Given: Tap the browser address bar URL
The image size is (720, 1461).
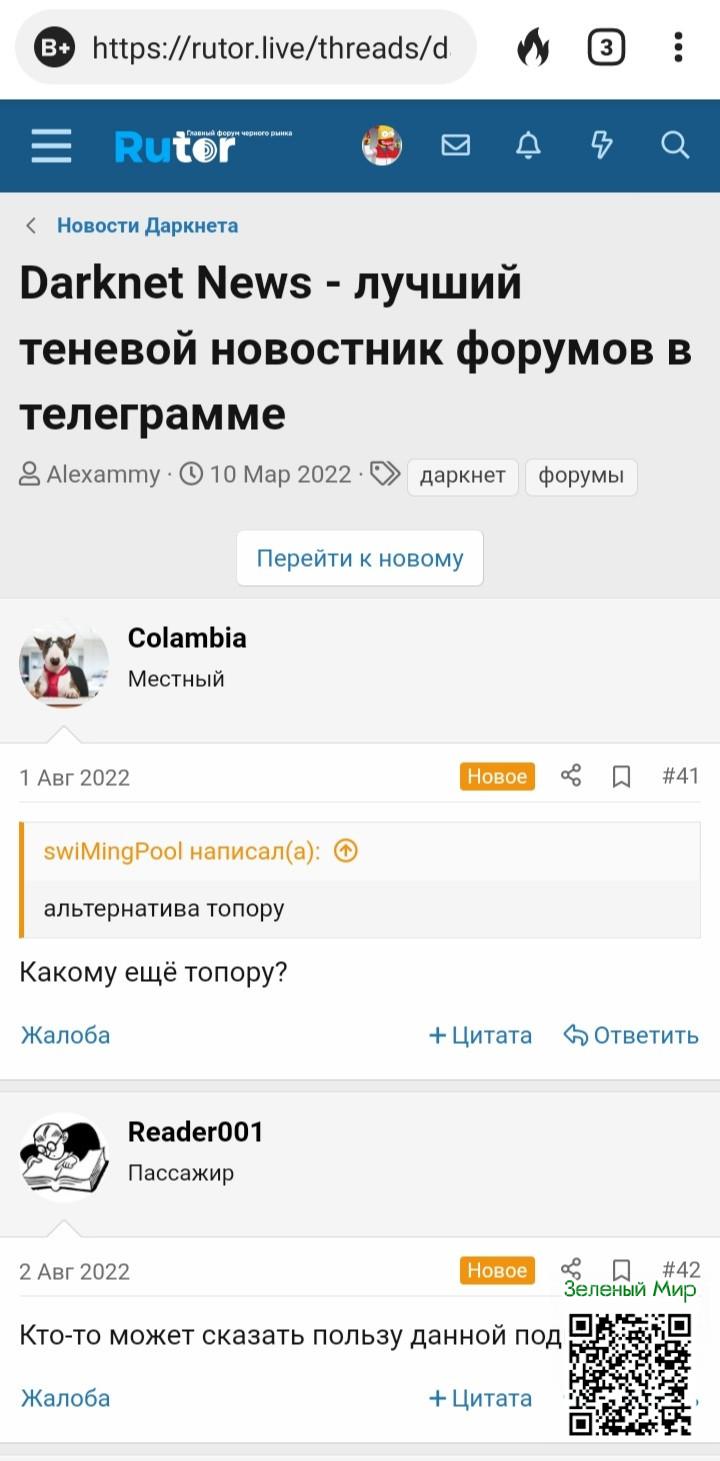Looking at the screenshot, I should (270, 47).
